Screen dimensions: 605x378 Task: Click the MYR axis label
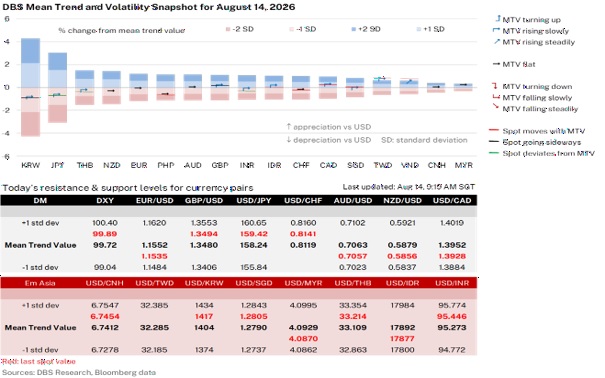[x=463, y=165]
